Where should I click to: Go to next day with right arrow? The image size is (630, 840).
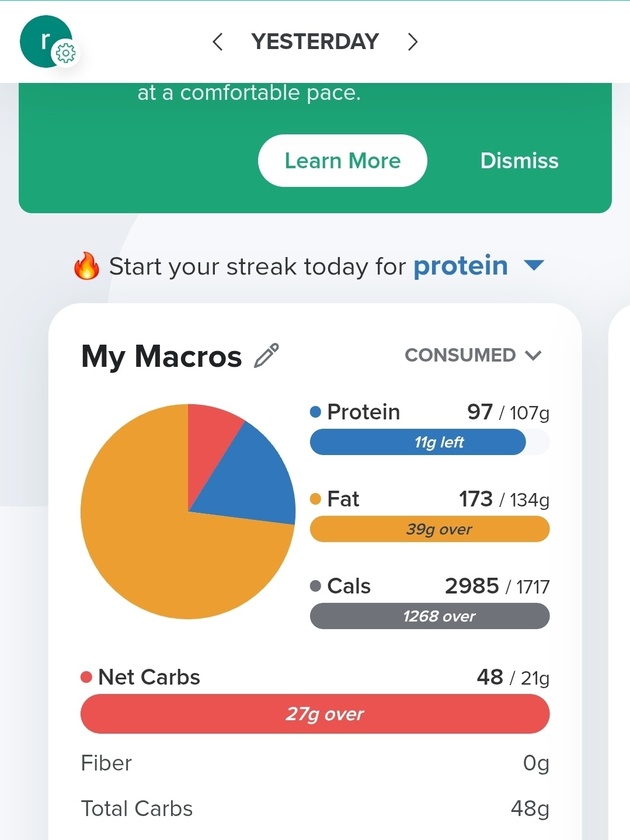pyautogui.click(x=412, y=41)
